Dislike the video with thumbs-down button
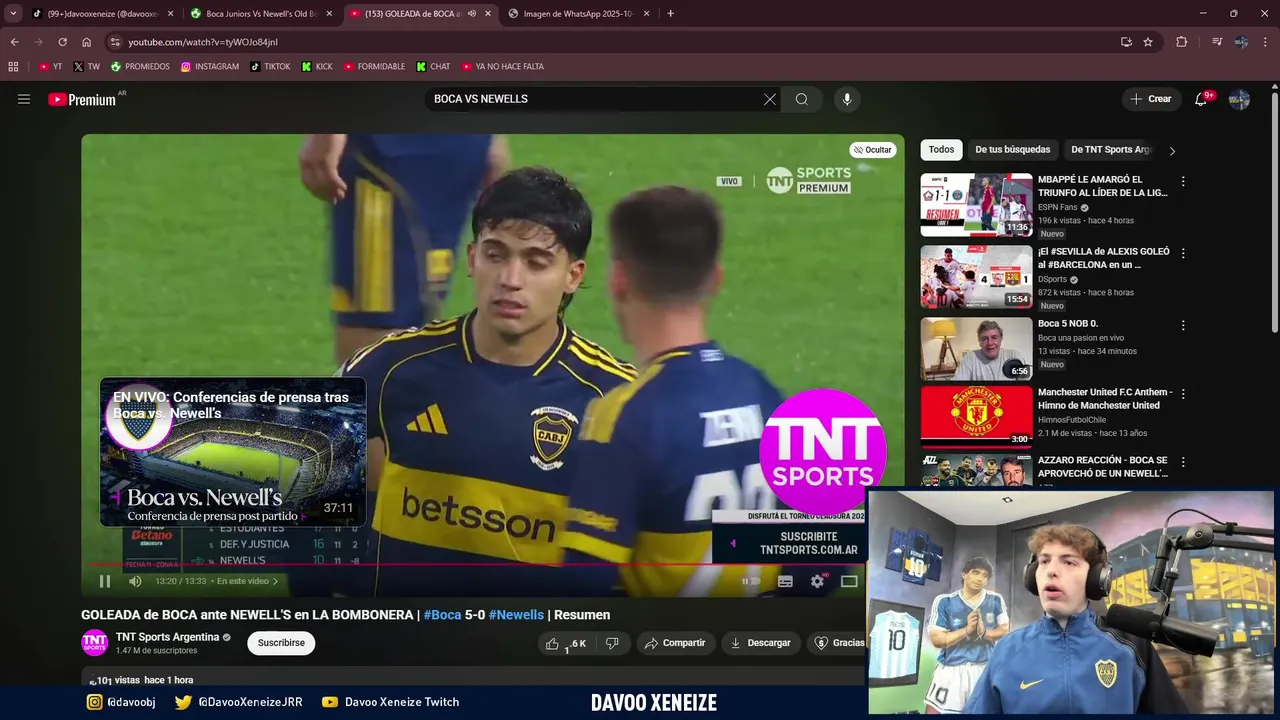Viewport: 1280px width, 720px height. [612, 643]
